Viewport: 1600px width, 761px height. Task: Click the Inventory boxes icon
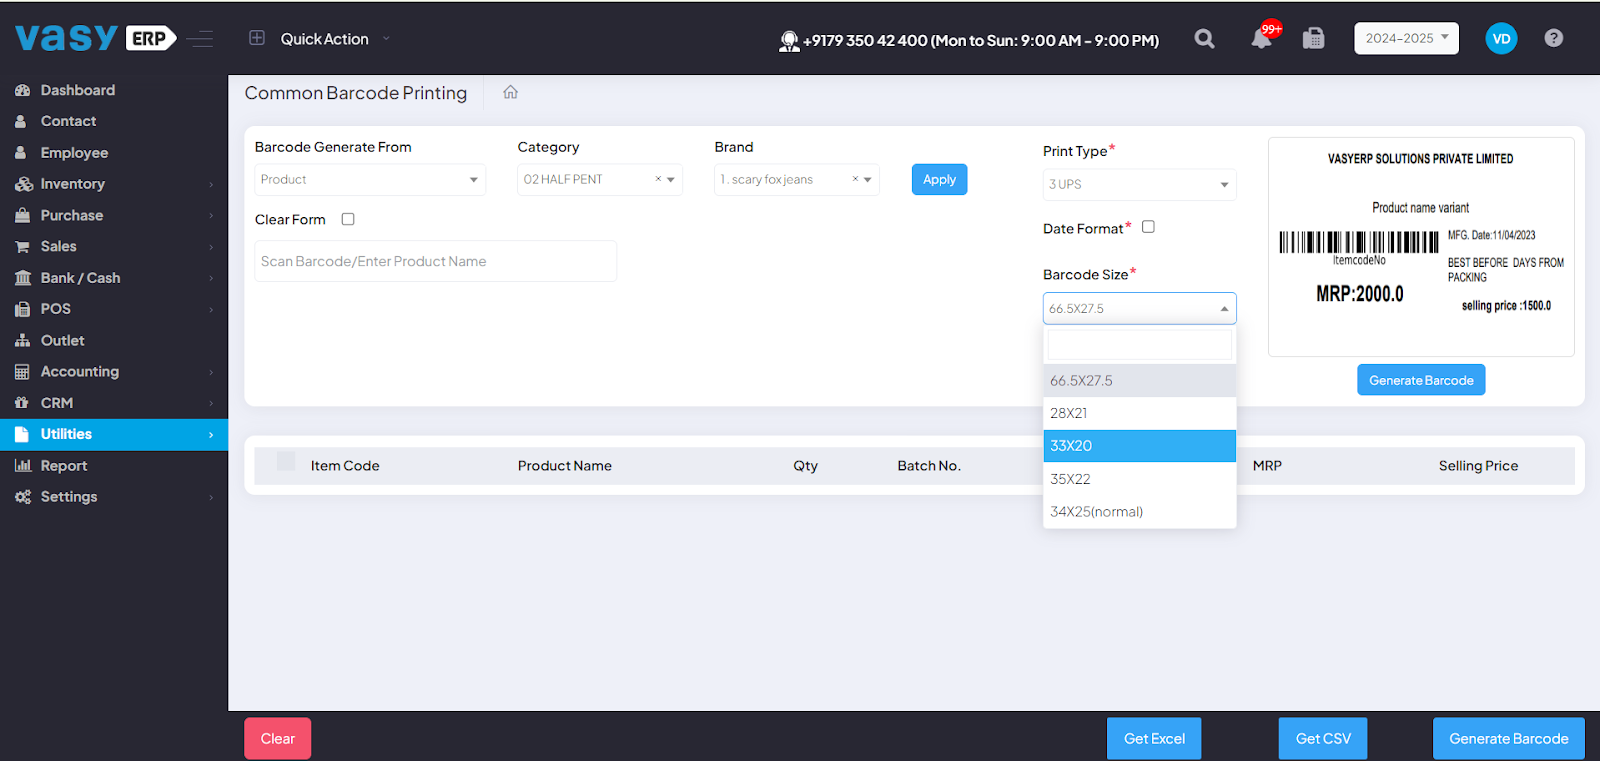[23, 184]
